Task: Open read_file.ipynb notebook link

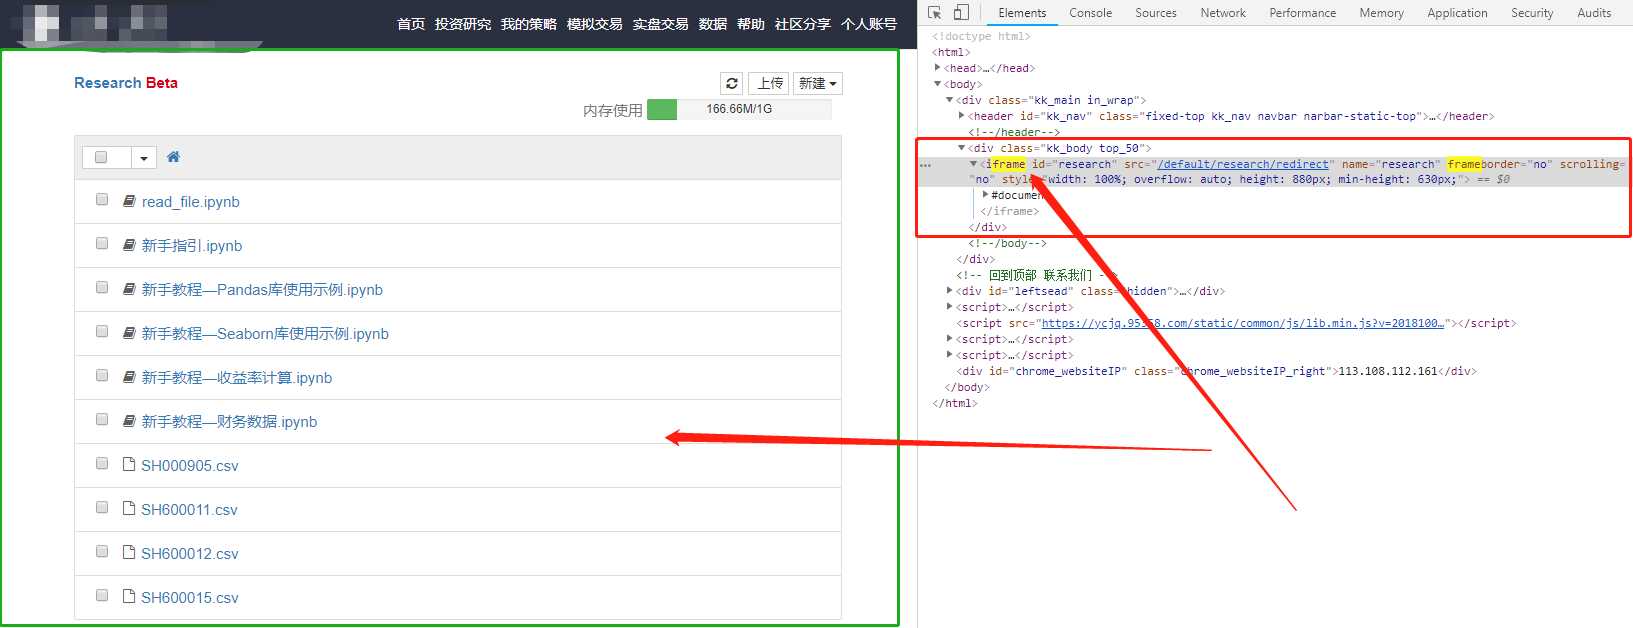Action: [x=190, y=202]
